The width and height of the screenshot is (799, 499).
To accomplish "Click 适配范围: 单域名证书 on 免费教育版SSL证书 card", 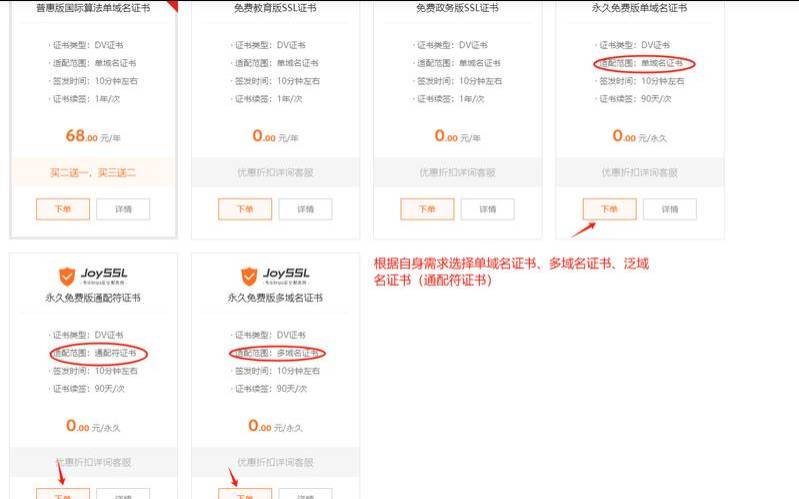I will (276, 63).
